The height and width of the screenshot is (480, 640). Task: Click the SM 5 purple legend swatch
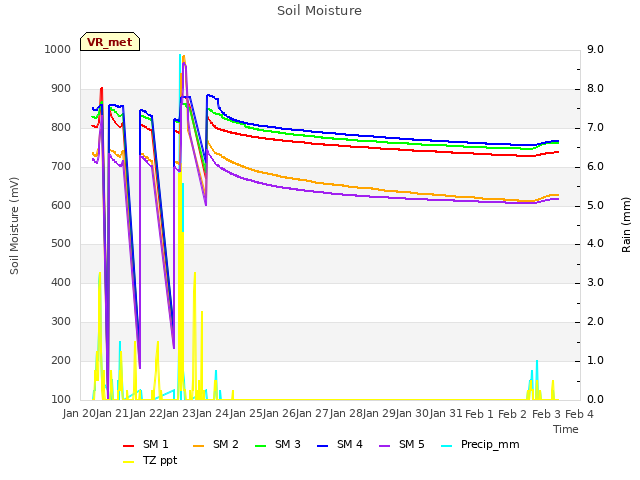tap(384, 446)
